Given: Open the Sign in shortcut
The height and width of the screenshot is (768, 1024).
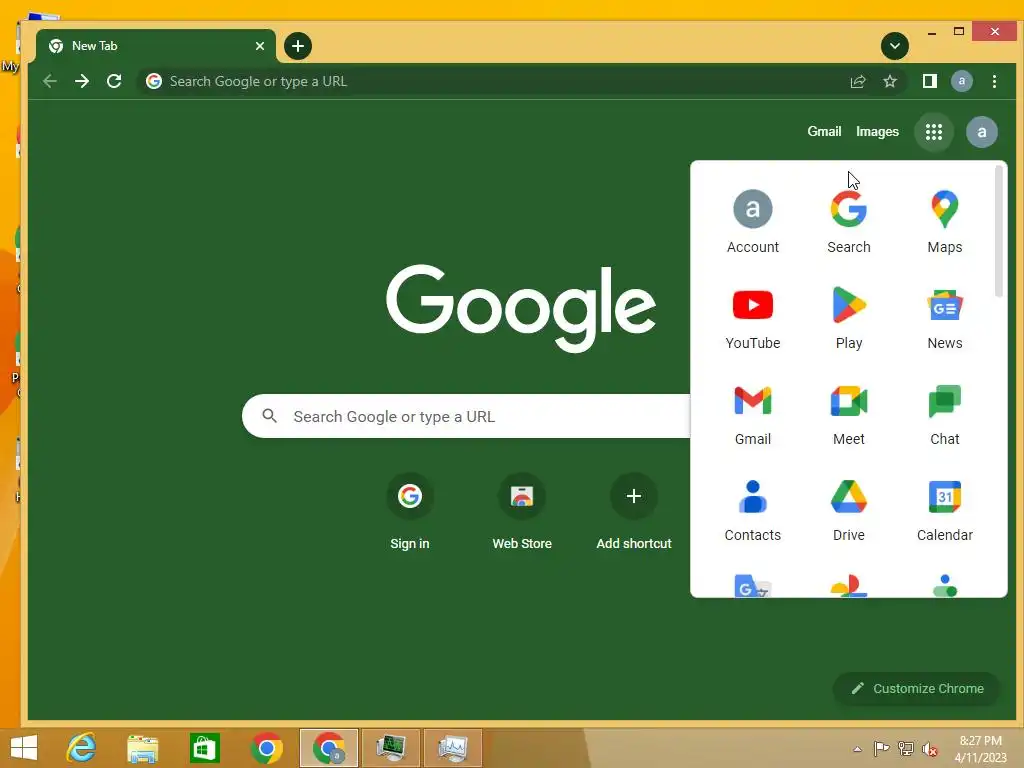Looking at the screenshot, I should pos(409,512).
